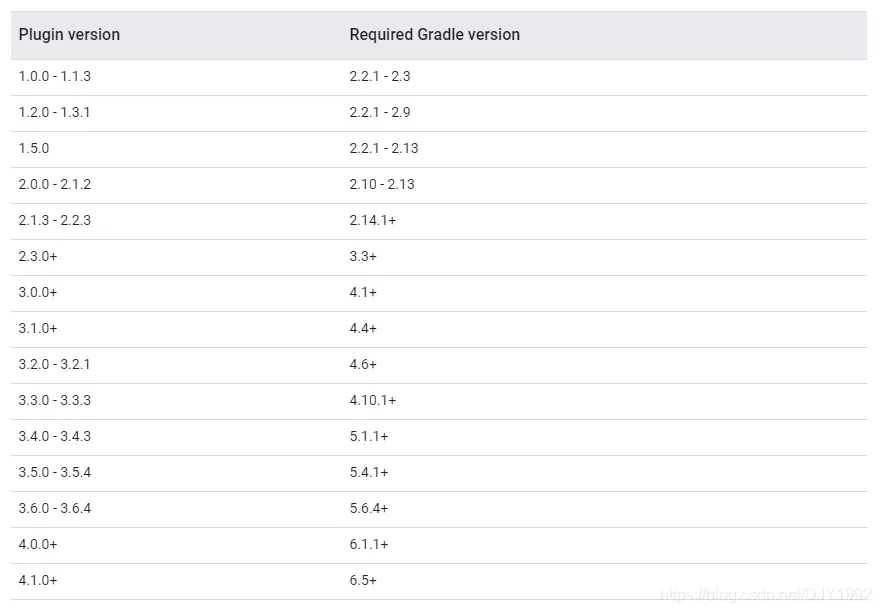Click the "Plugin version" column header
Screen dimensions: 881x613
(69, 35)
